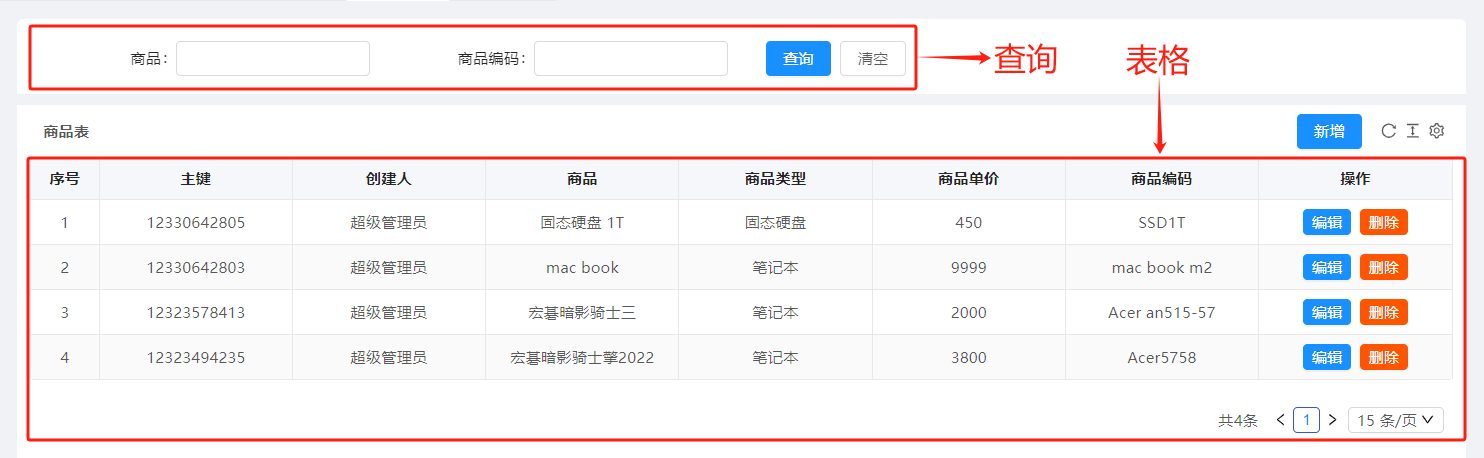Go to previous page arrow
Screen dimensions: 1484x458
click(x=1281, y=420)
